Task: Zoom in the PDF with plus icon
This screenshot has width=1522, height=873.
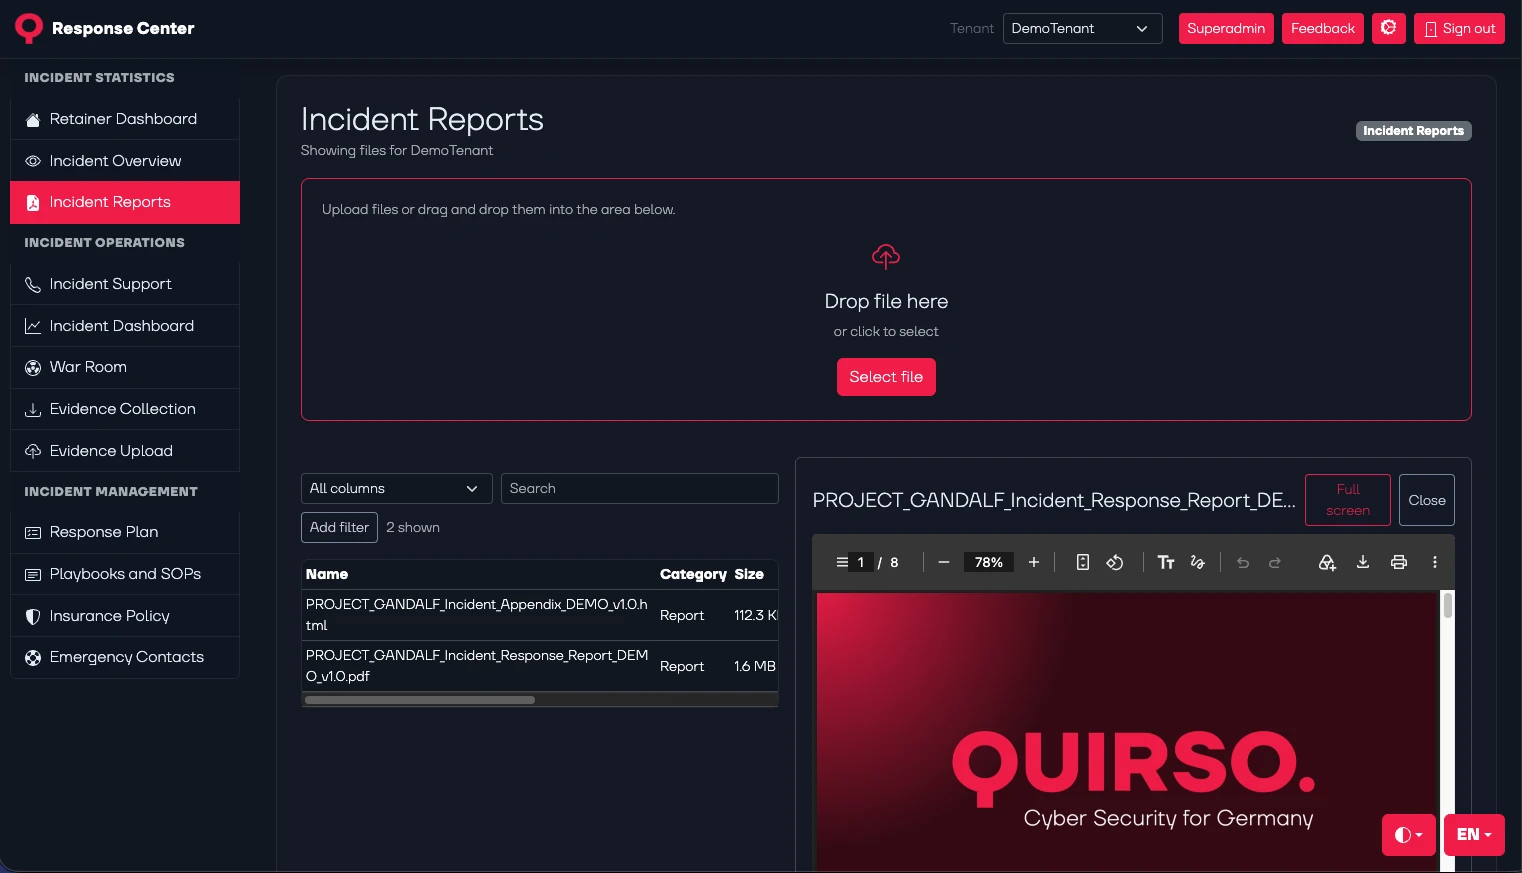Action: pos(1034,562)
